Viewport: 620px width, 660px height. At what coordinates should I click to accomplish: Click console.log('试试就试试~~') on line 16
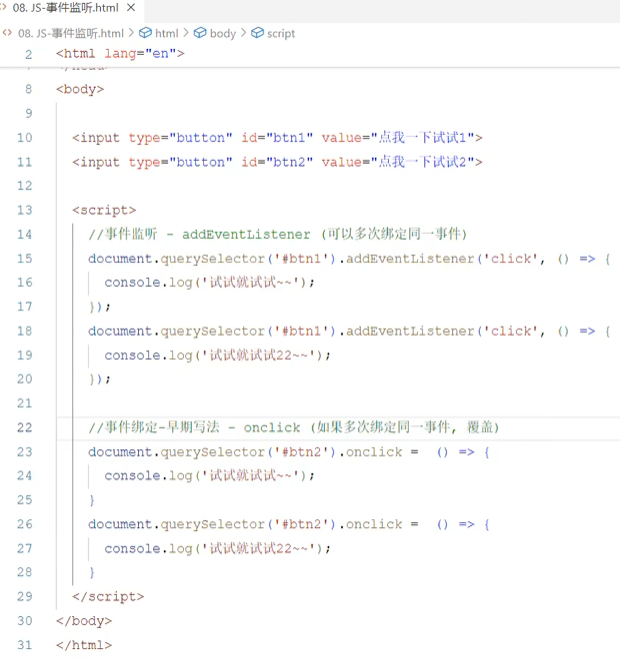tap(209, 282)
